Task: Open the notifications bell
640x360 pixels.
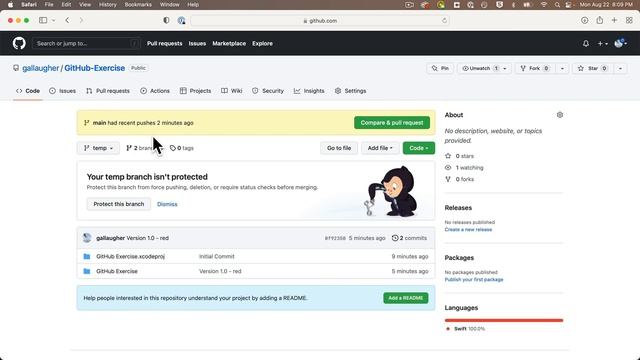Action: tap(586, 43)
